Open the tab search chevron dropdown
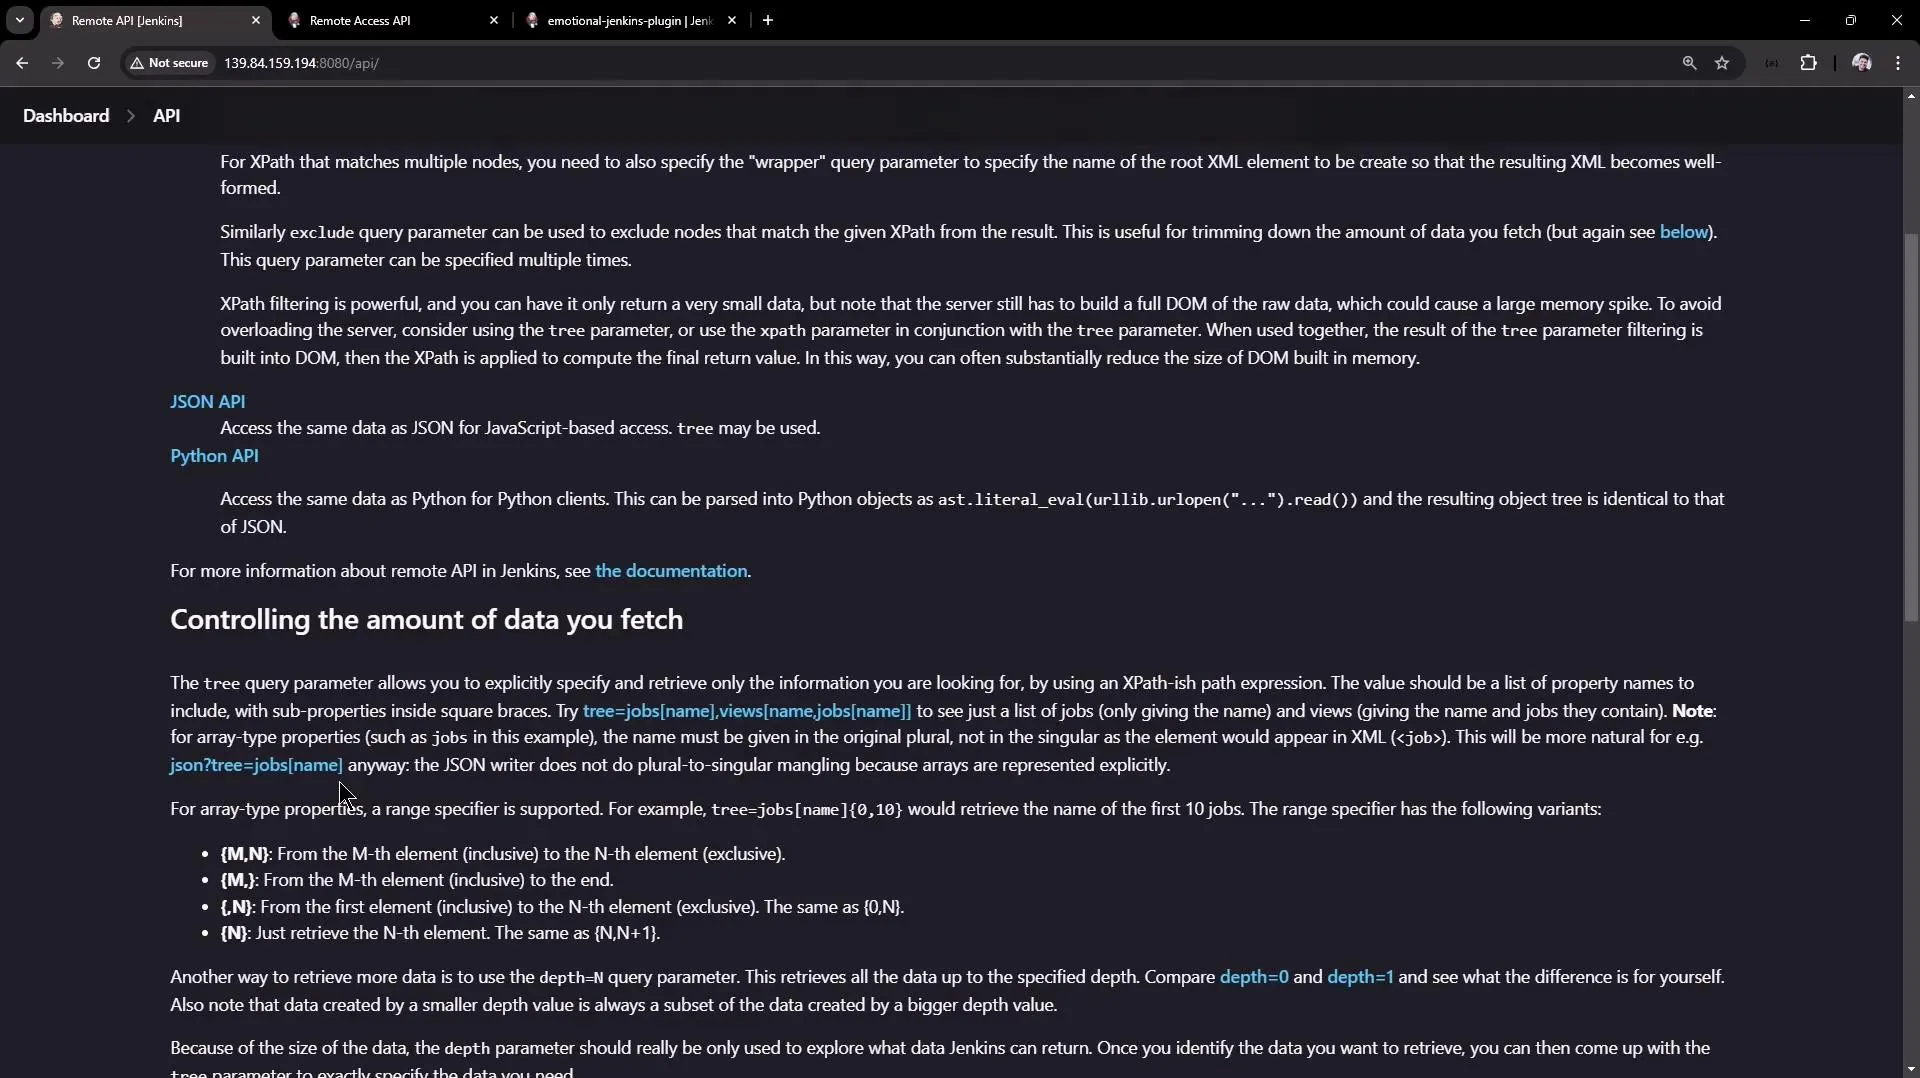 [x=19, y=20]
